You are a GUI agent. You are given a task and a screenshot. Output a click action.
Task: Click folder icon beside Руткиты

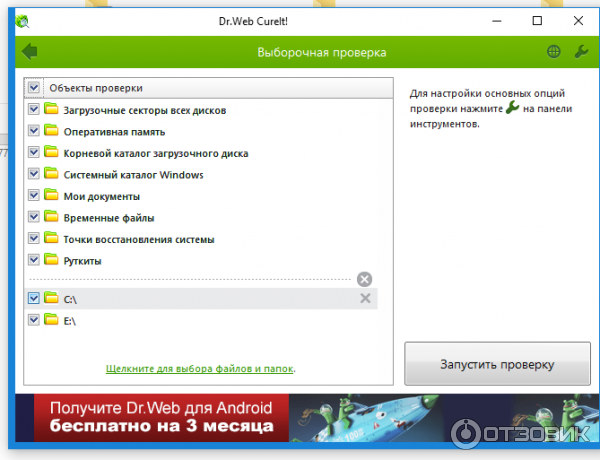(51, 261)
